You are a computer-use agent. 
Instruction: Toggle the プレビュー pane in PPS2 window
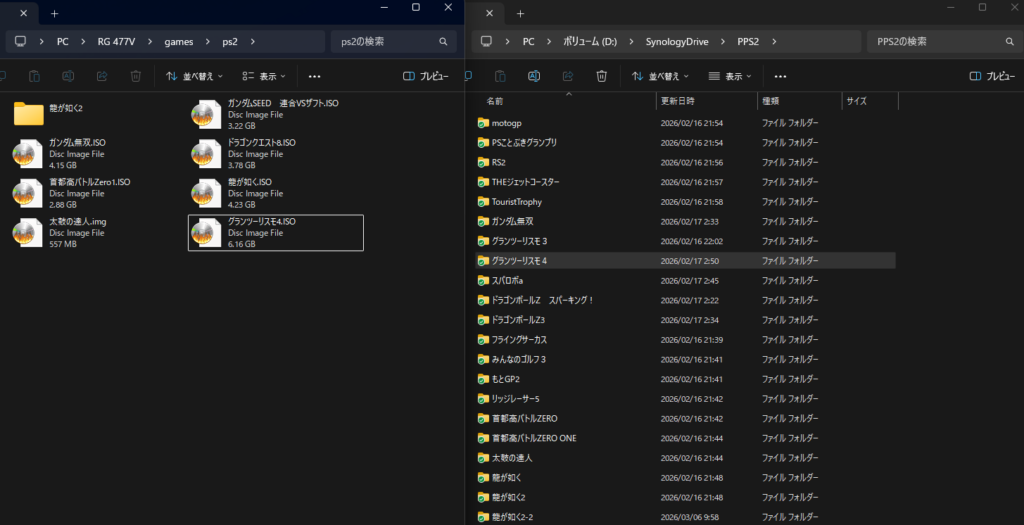tap(992, 76)
